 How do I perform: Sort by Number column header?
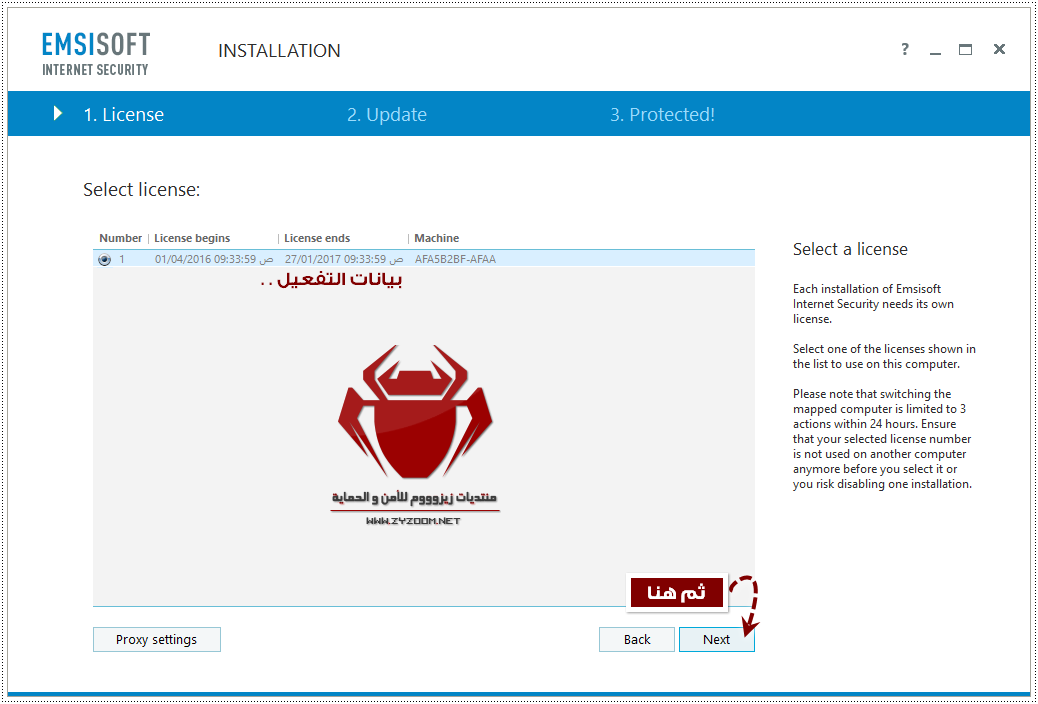coord(120,238)
